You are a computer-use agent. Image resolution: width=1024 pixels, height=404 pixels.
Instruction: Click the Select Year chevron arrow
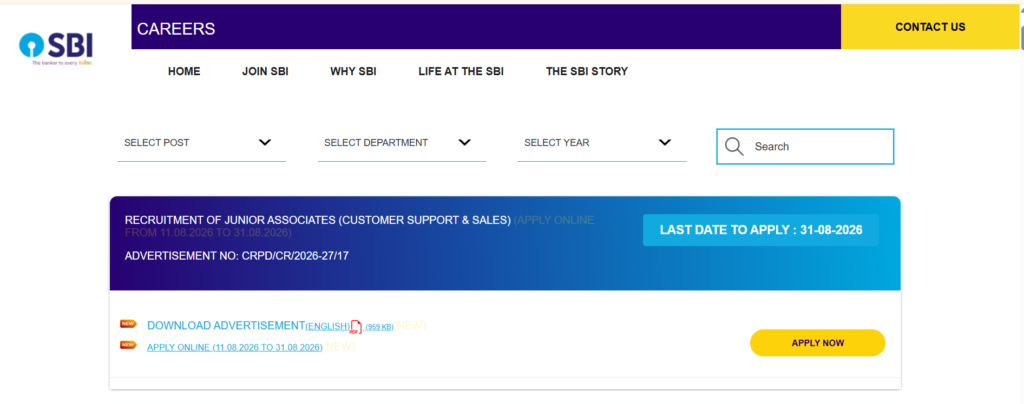(x=665, y=142)
